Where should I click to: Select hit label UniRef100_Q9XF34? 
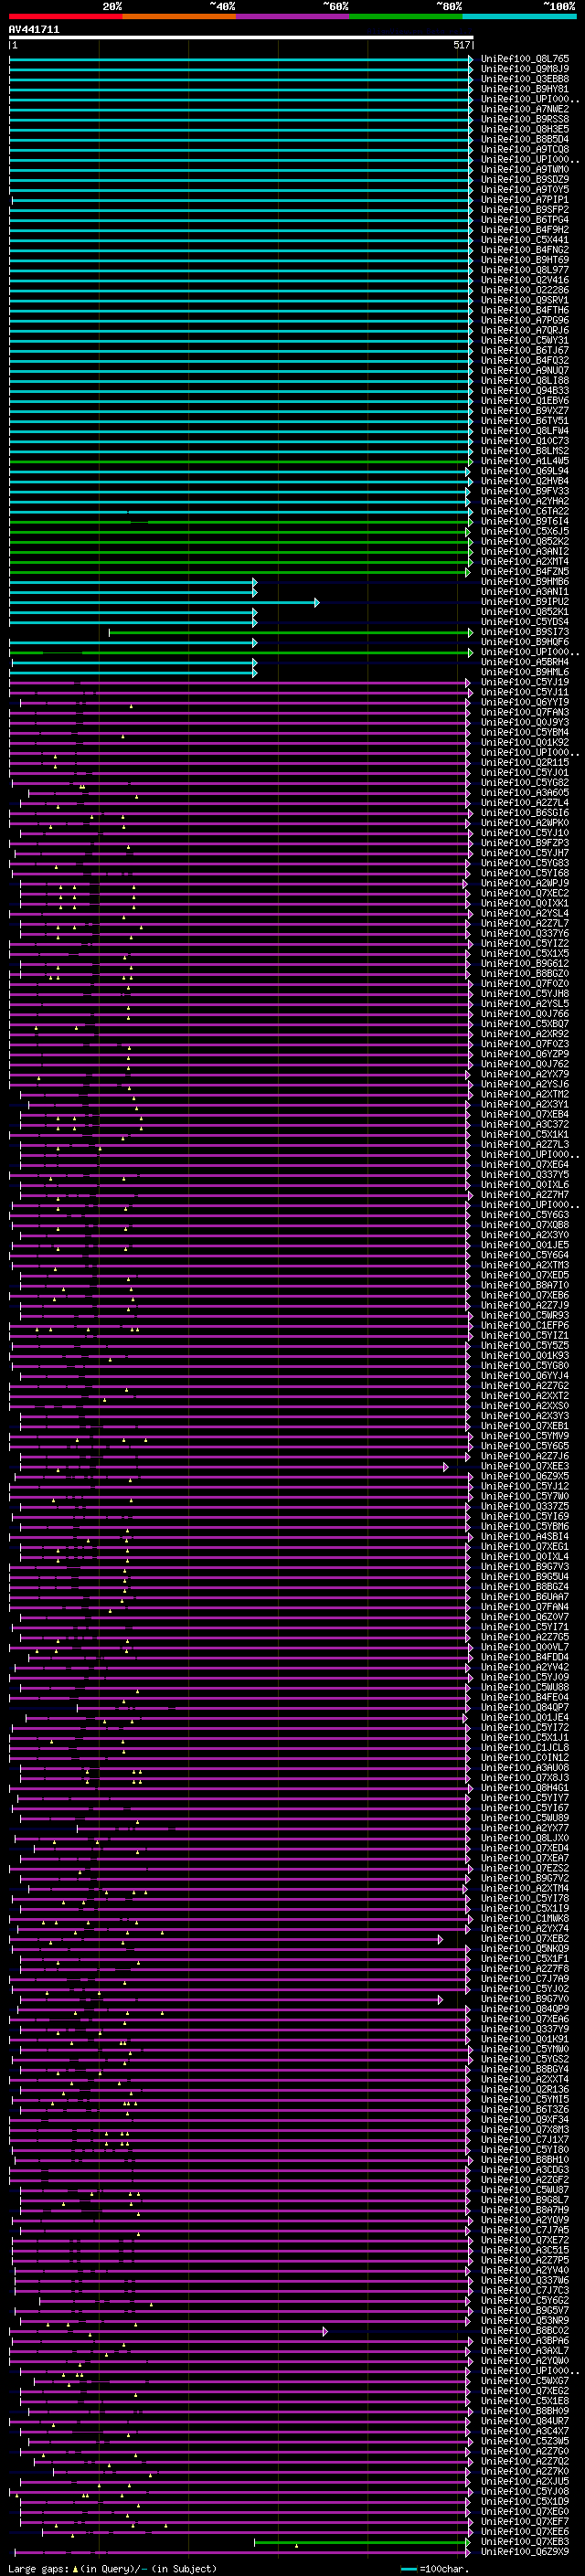(x=525, y=2120)
